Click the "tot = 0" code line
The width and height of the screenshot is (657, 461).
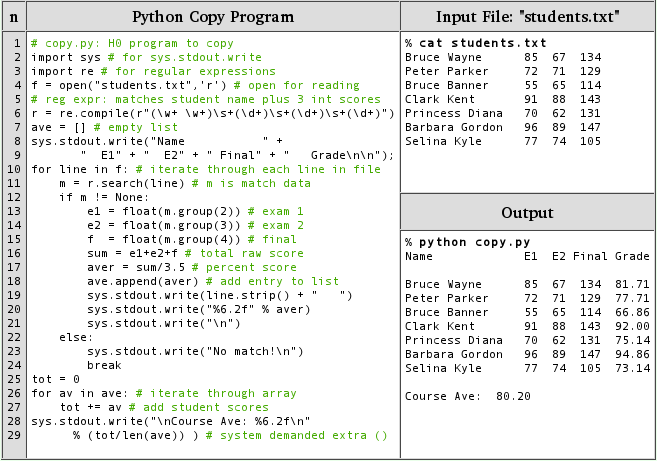(x=55, y=380)
